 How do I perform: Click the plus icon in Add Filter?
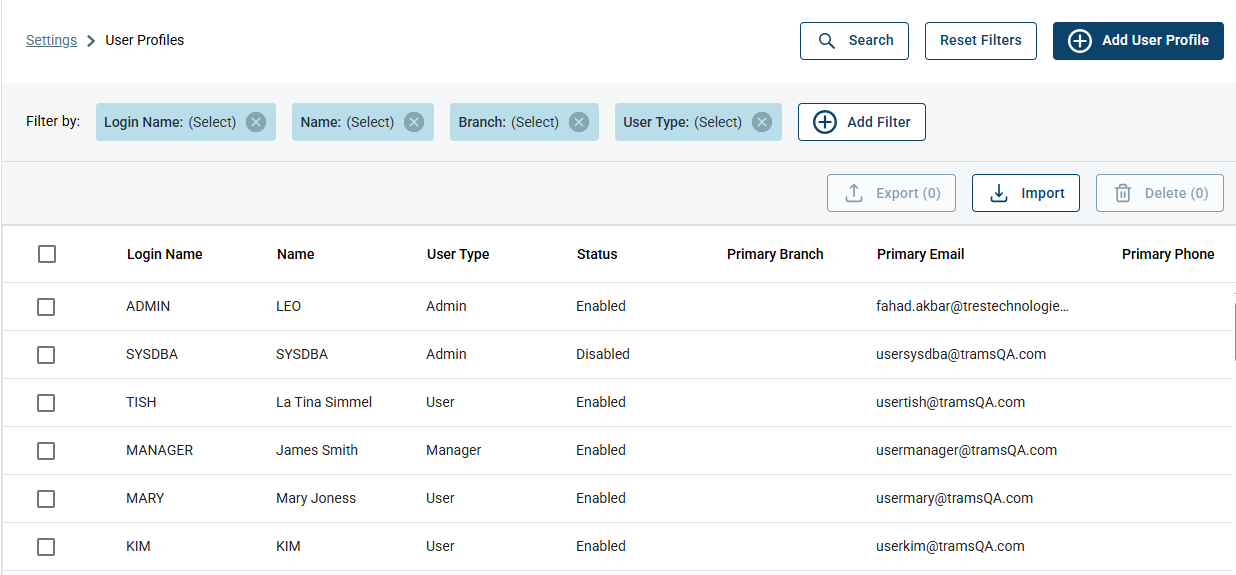click(x=824, y=122)
